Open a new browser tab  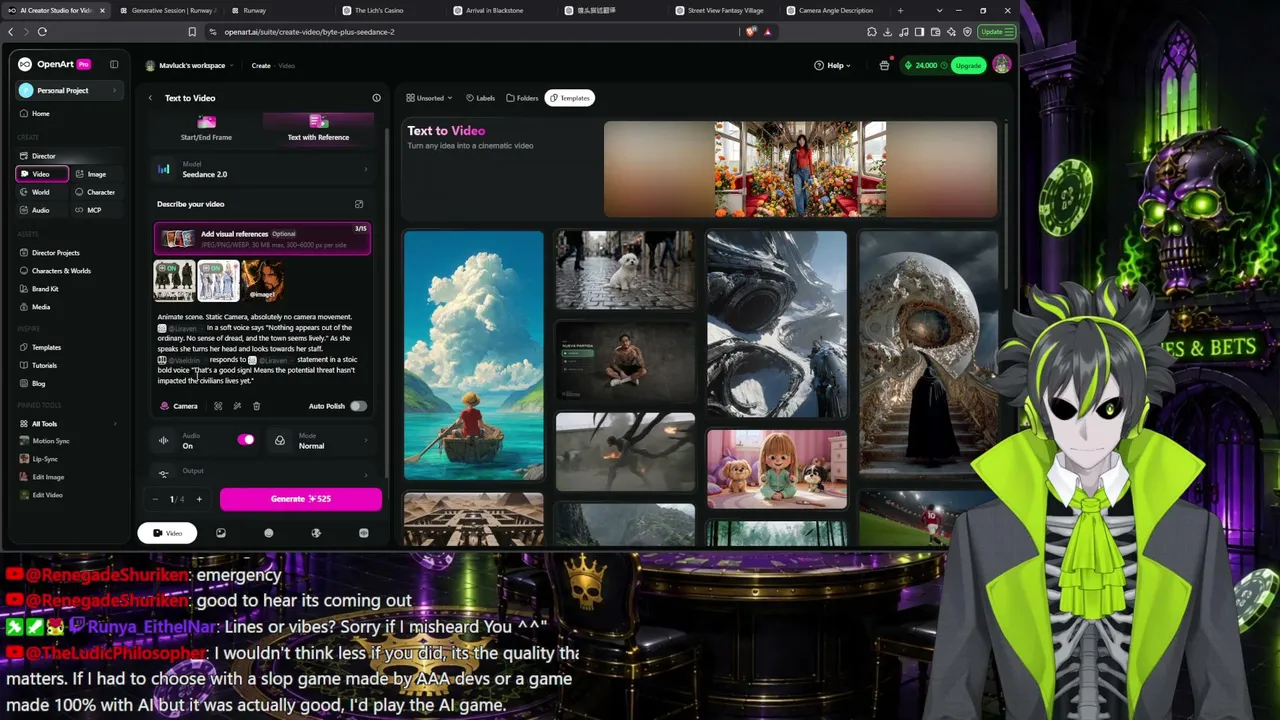click(900, 10)
